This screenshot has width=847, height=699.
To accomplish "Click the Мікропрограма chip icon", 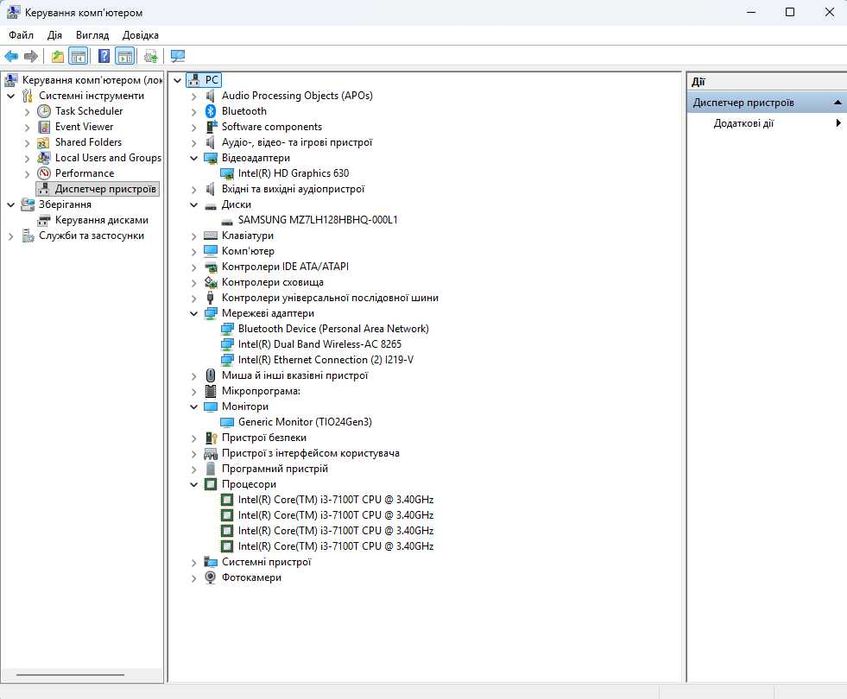I will [211, 391].
